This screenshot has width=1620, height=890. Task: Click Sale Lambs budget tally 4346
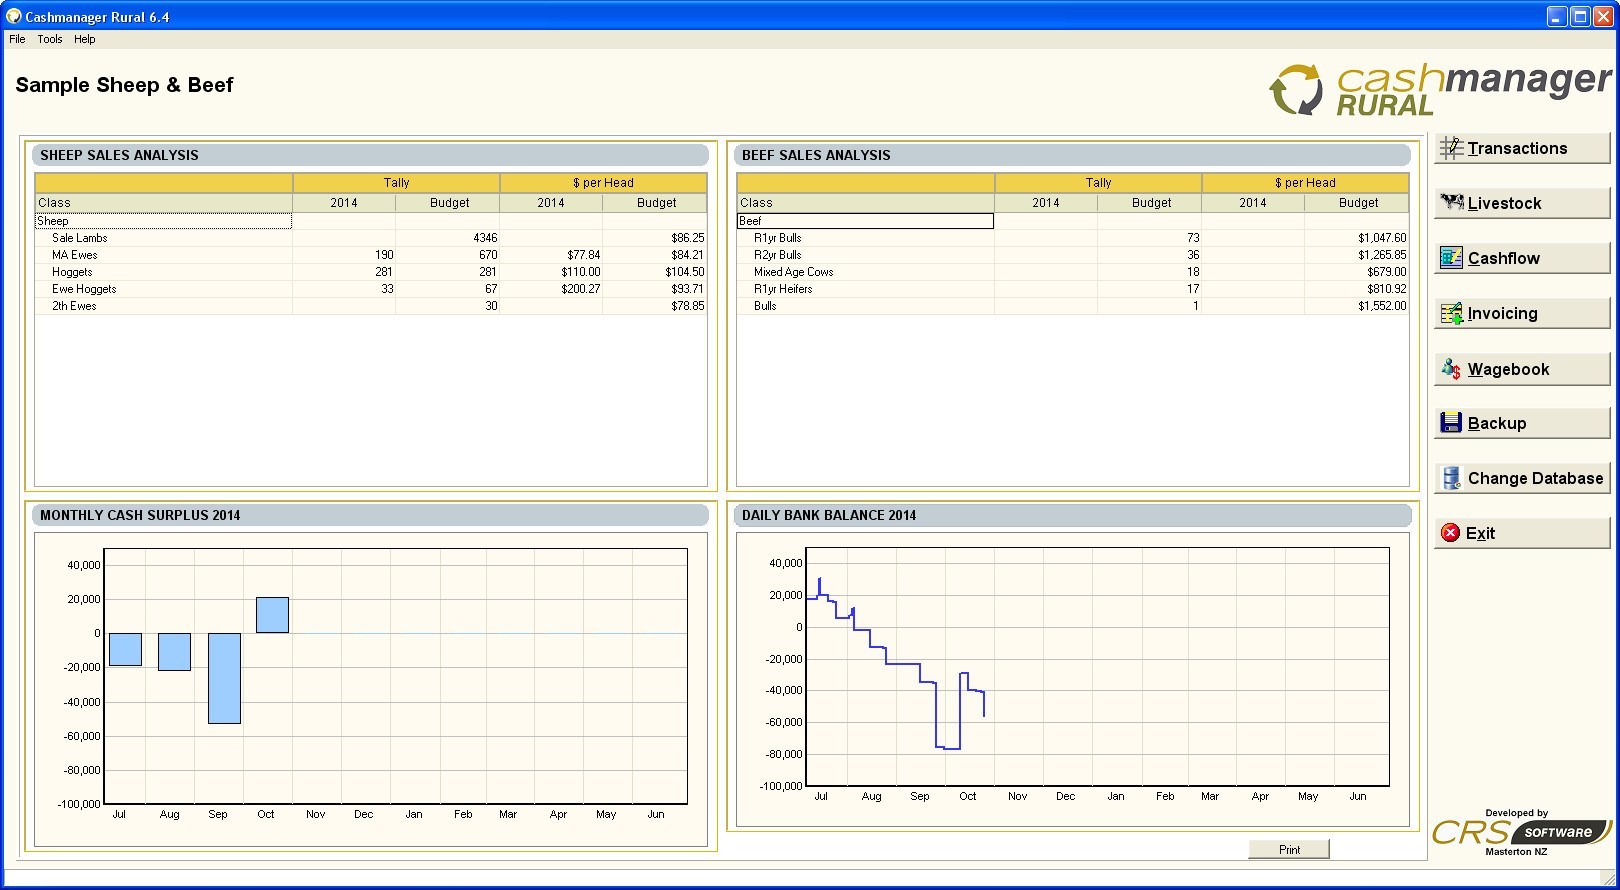[485, 238]
